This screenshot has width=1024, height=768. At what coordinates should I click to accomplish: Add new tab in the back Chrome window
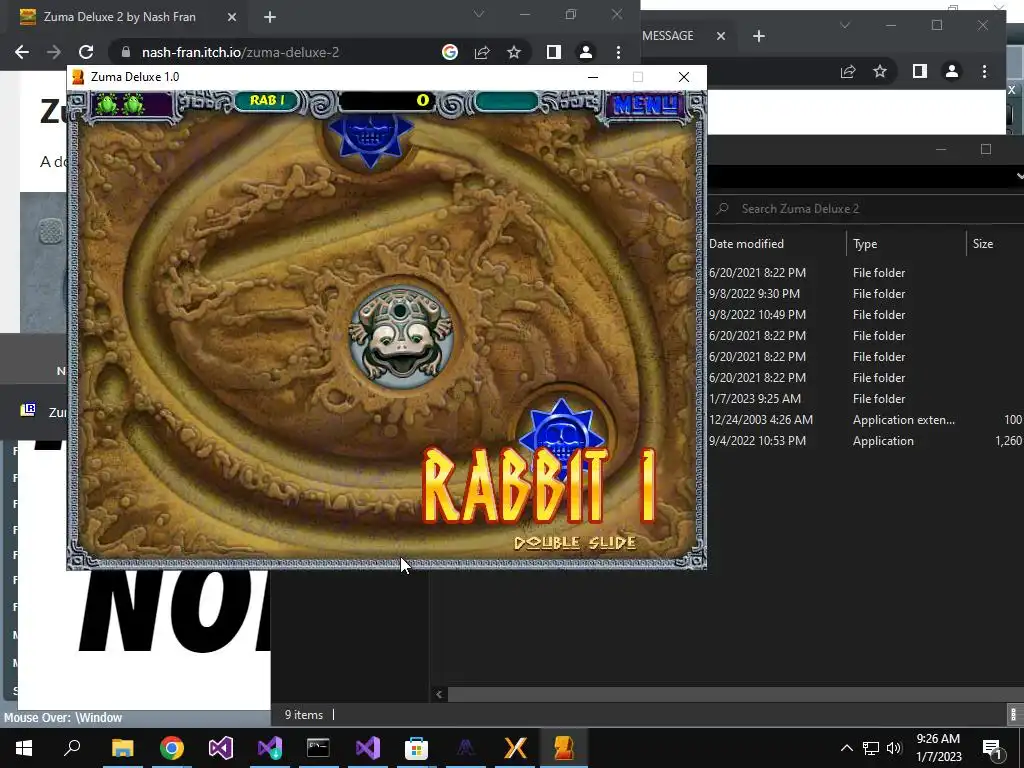(758, 36)
